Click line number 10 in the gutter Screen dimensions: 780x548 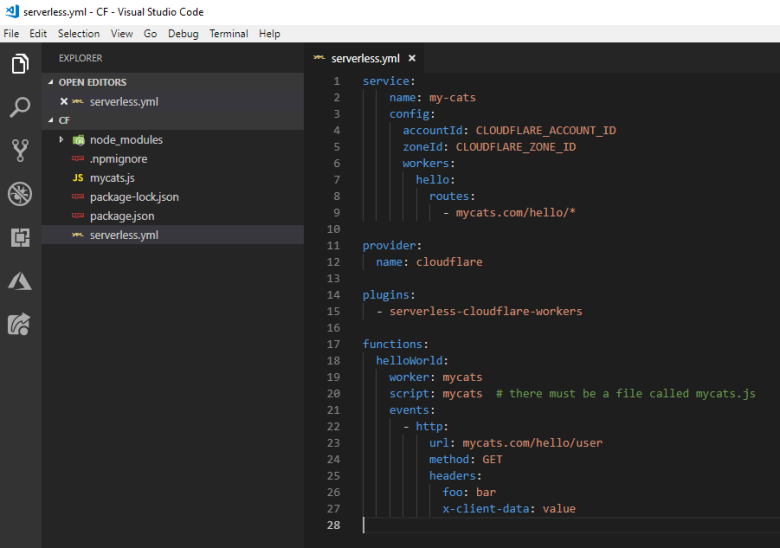pos(333,229)
